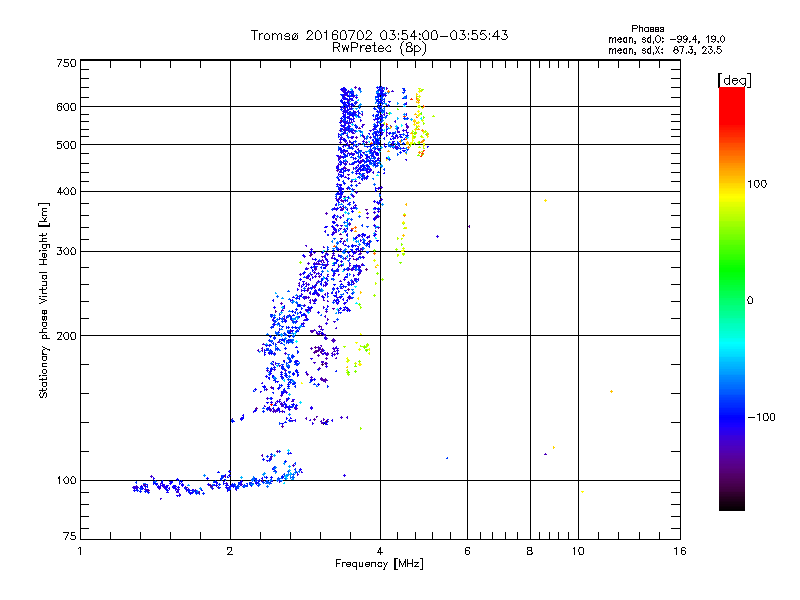The image size is (800, 600).
Task: Click the '[deg]' colorbar unit label
Action: click(x=734, y=80)
